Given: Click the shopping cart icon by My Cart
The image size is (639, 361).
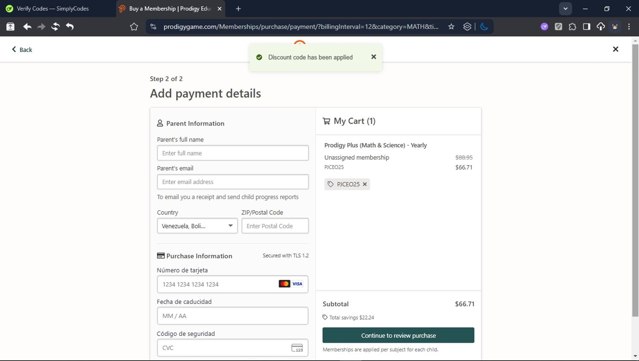Looking at the screenshot, I should (326, 121).
